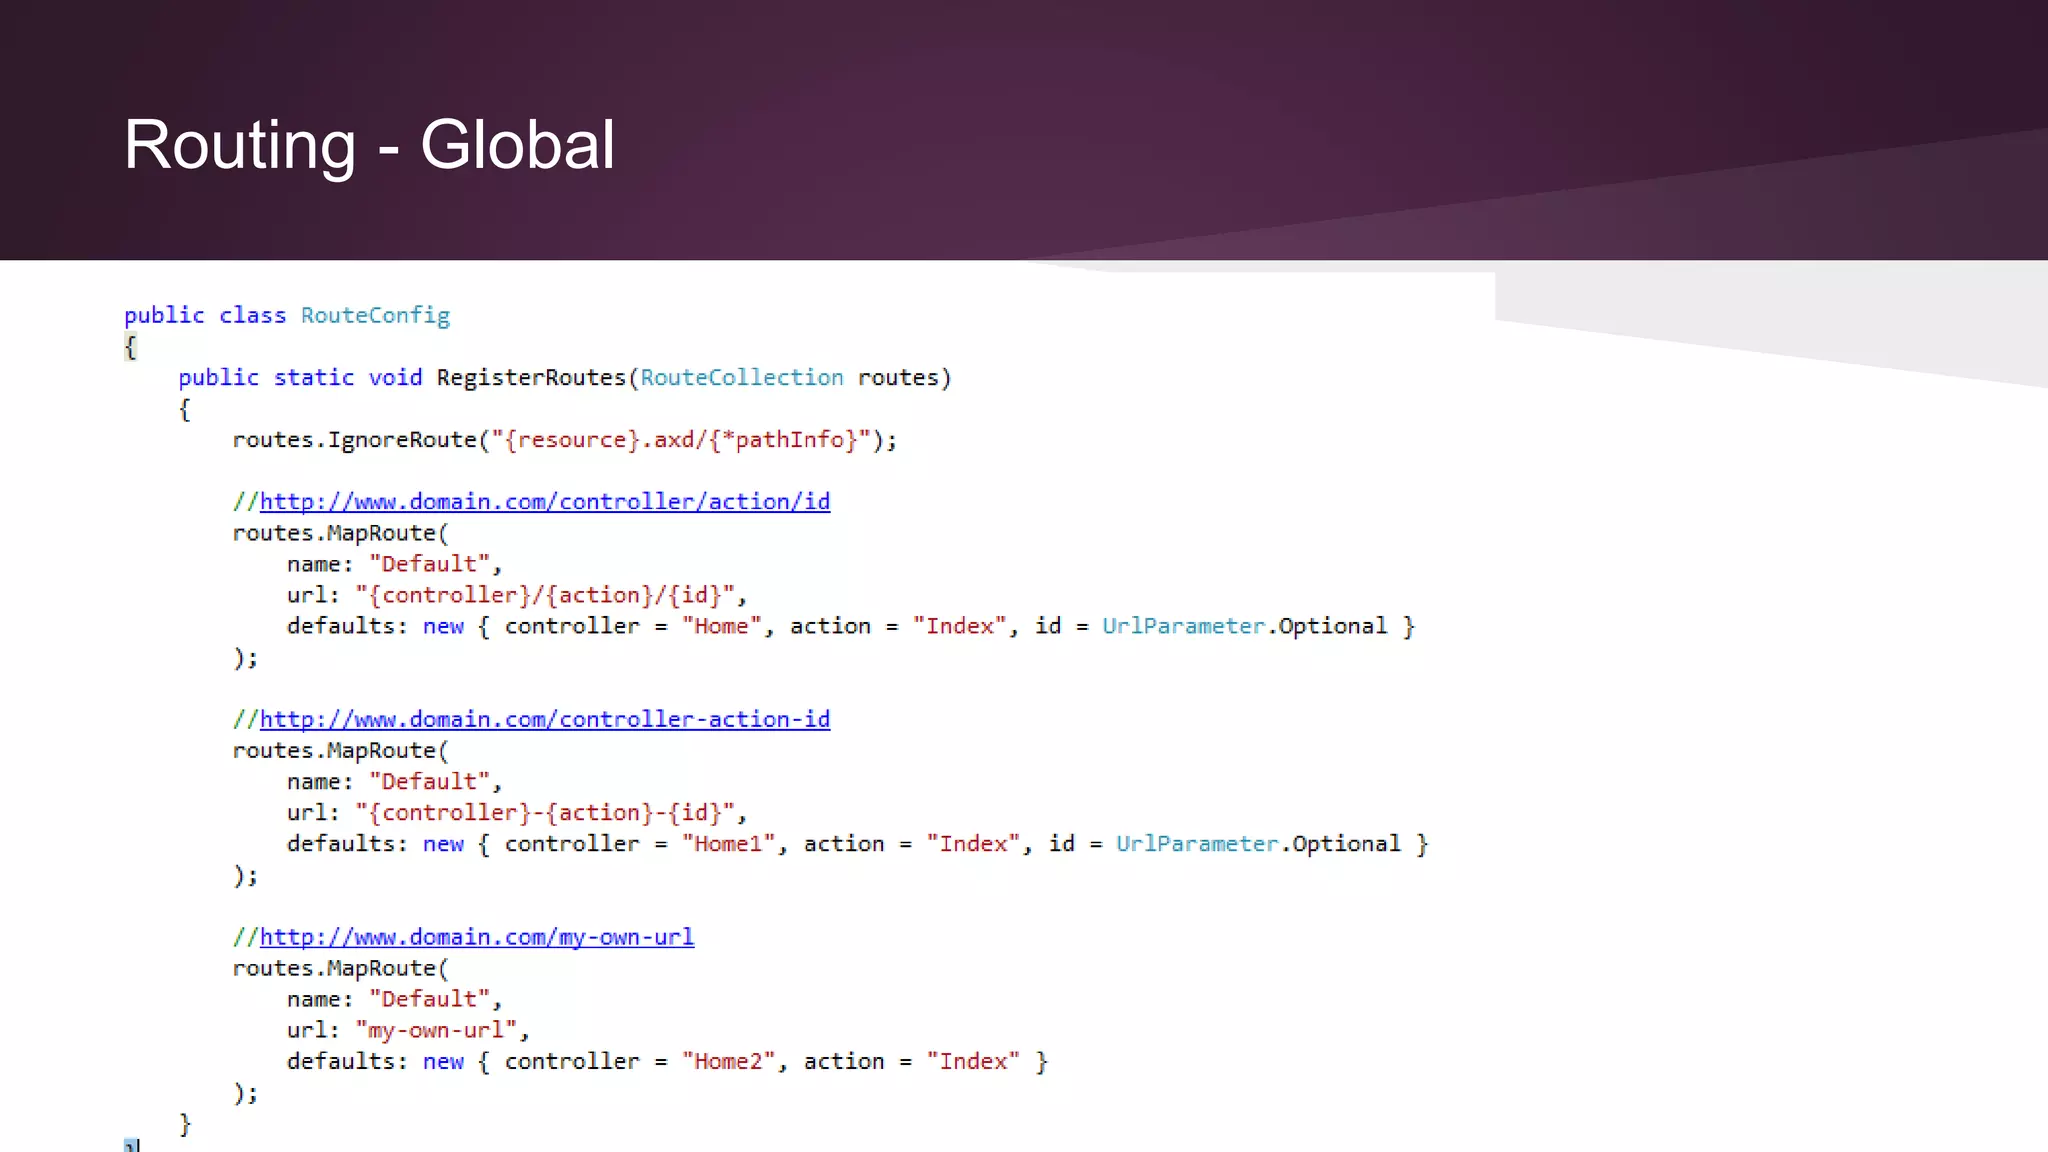Click the "Home" controller default string
This screenshot has width=2048, height=1152.
(722, 627)
